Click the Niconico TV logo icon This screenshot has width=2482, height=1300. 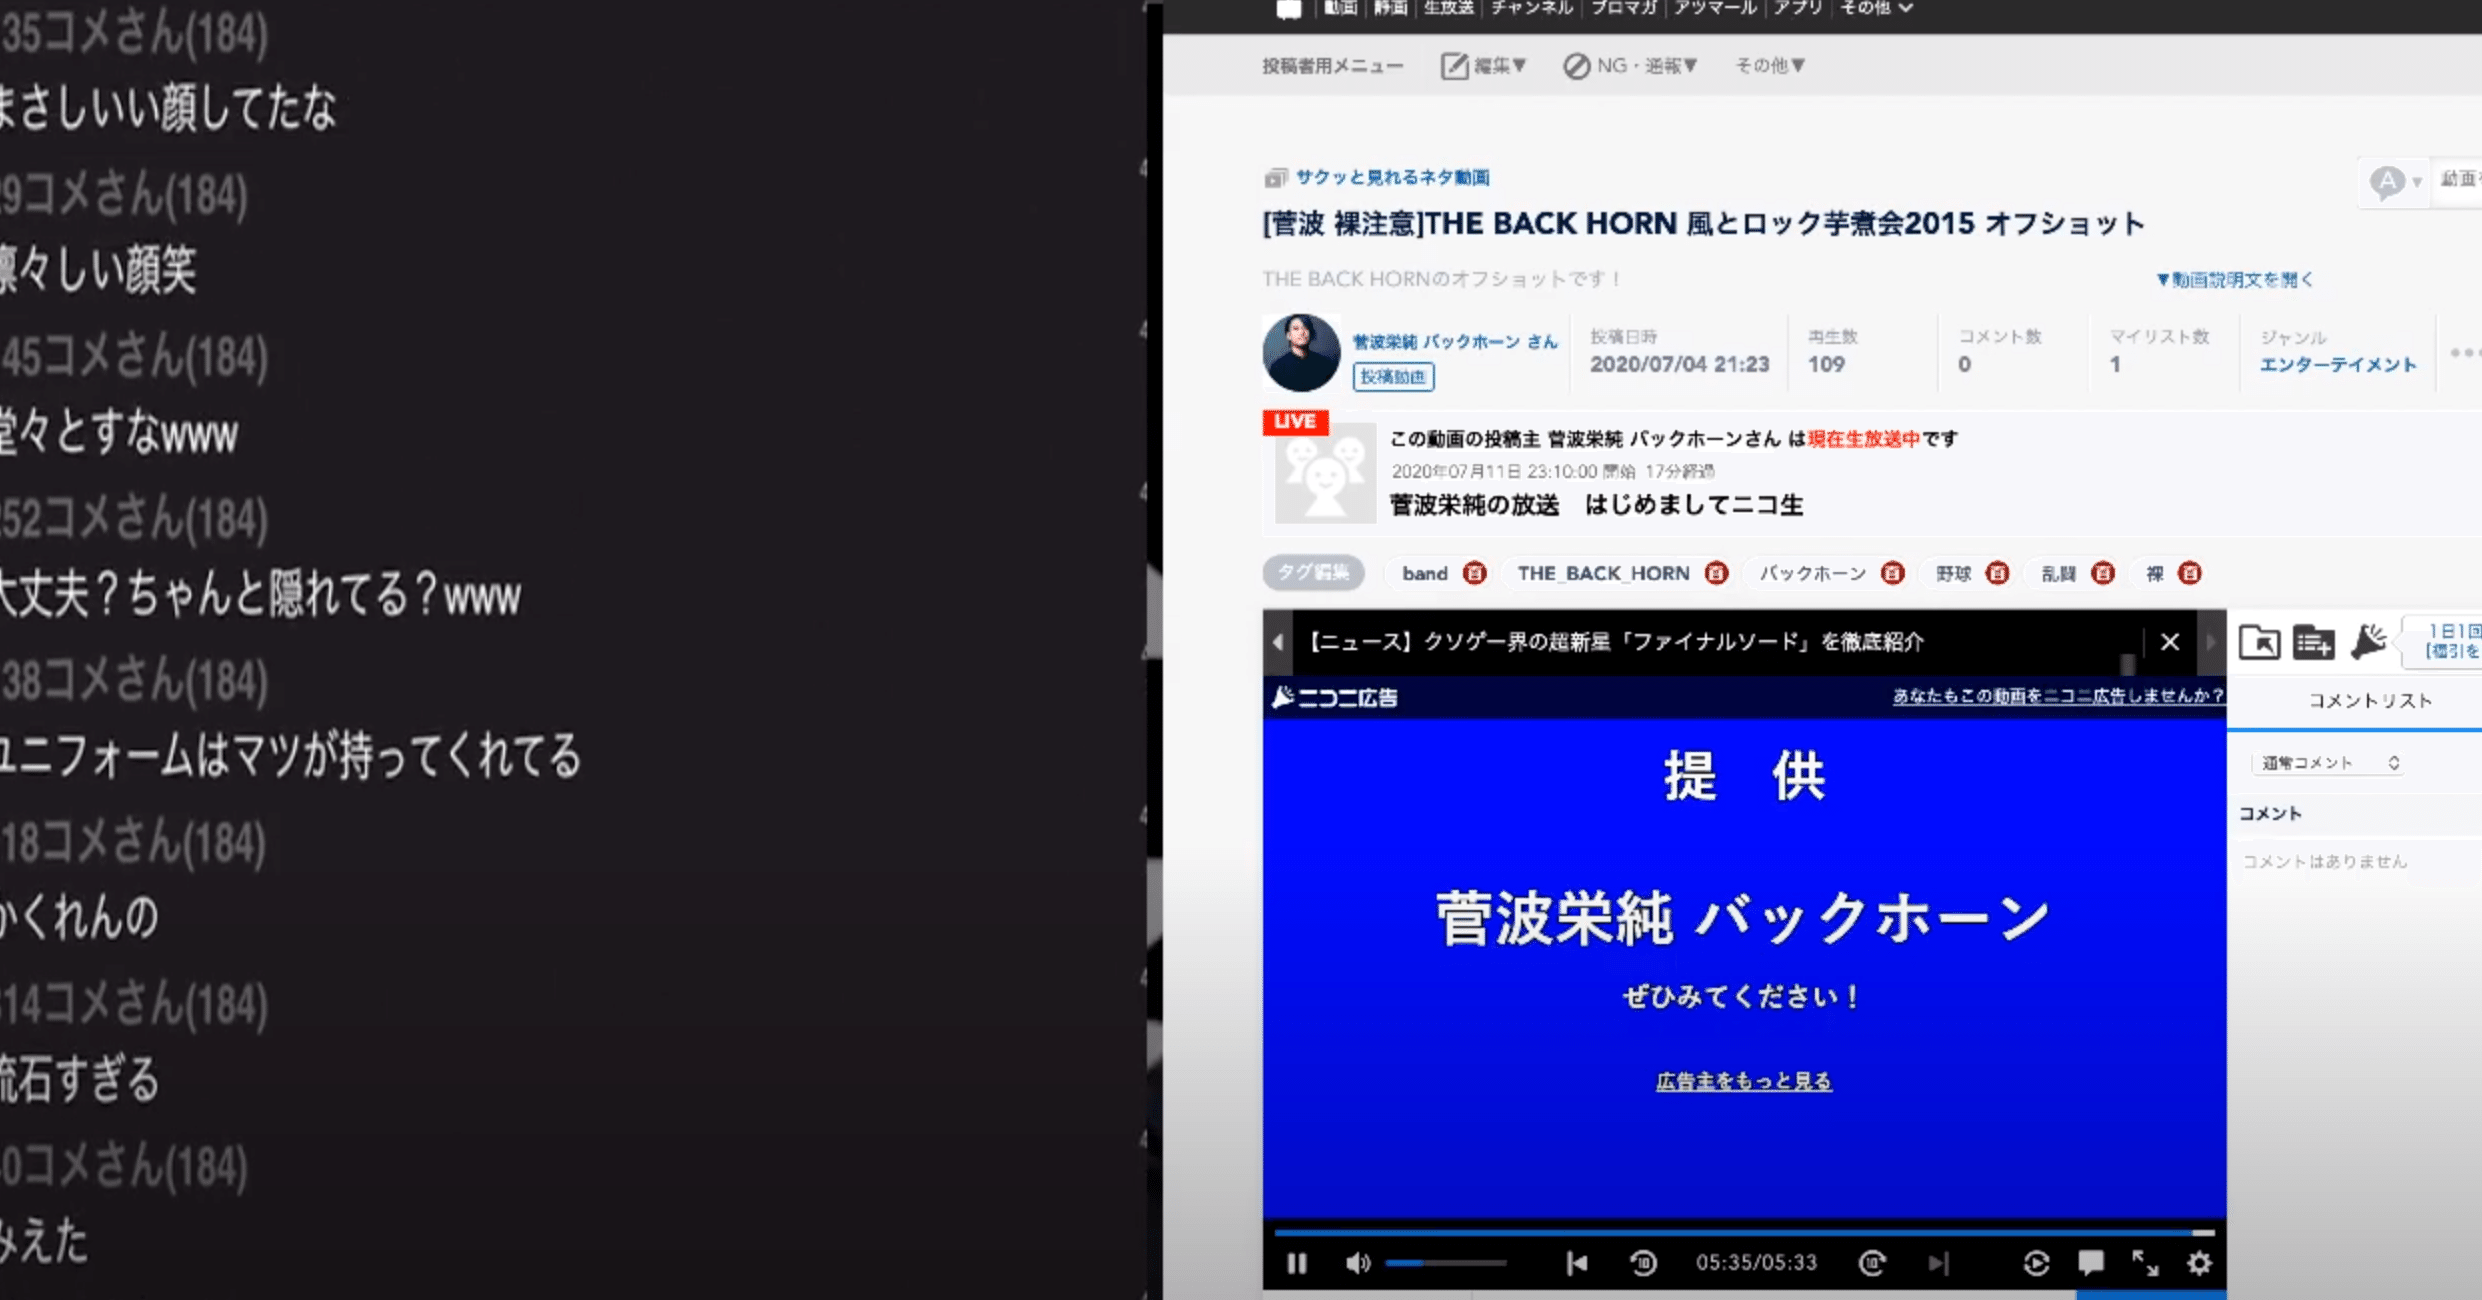1289,9
